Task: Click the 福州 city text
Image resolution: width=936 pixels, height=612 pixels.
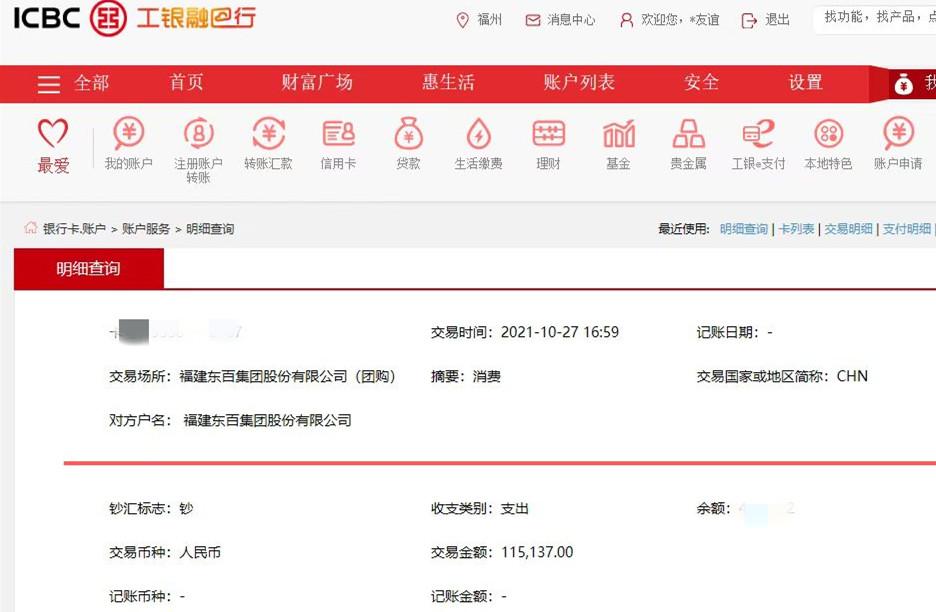Action: [489, 20]
